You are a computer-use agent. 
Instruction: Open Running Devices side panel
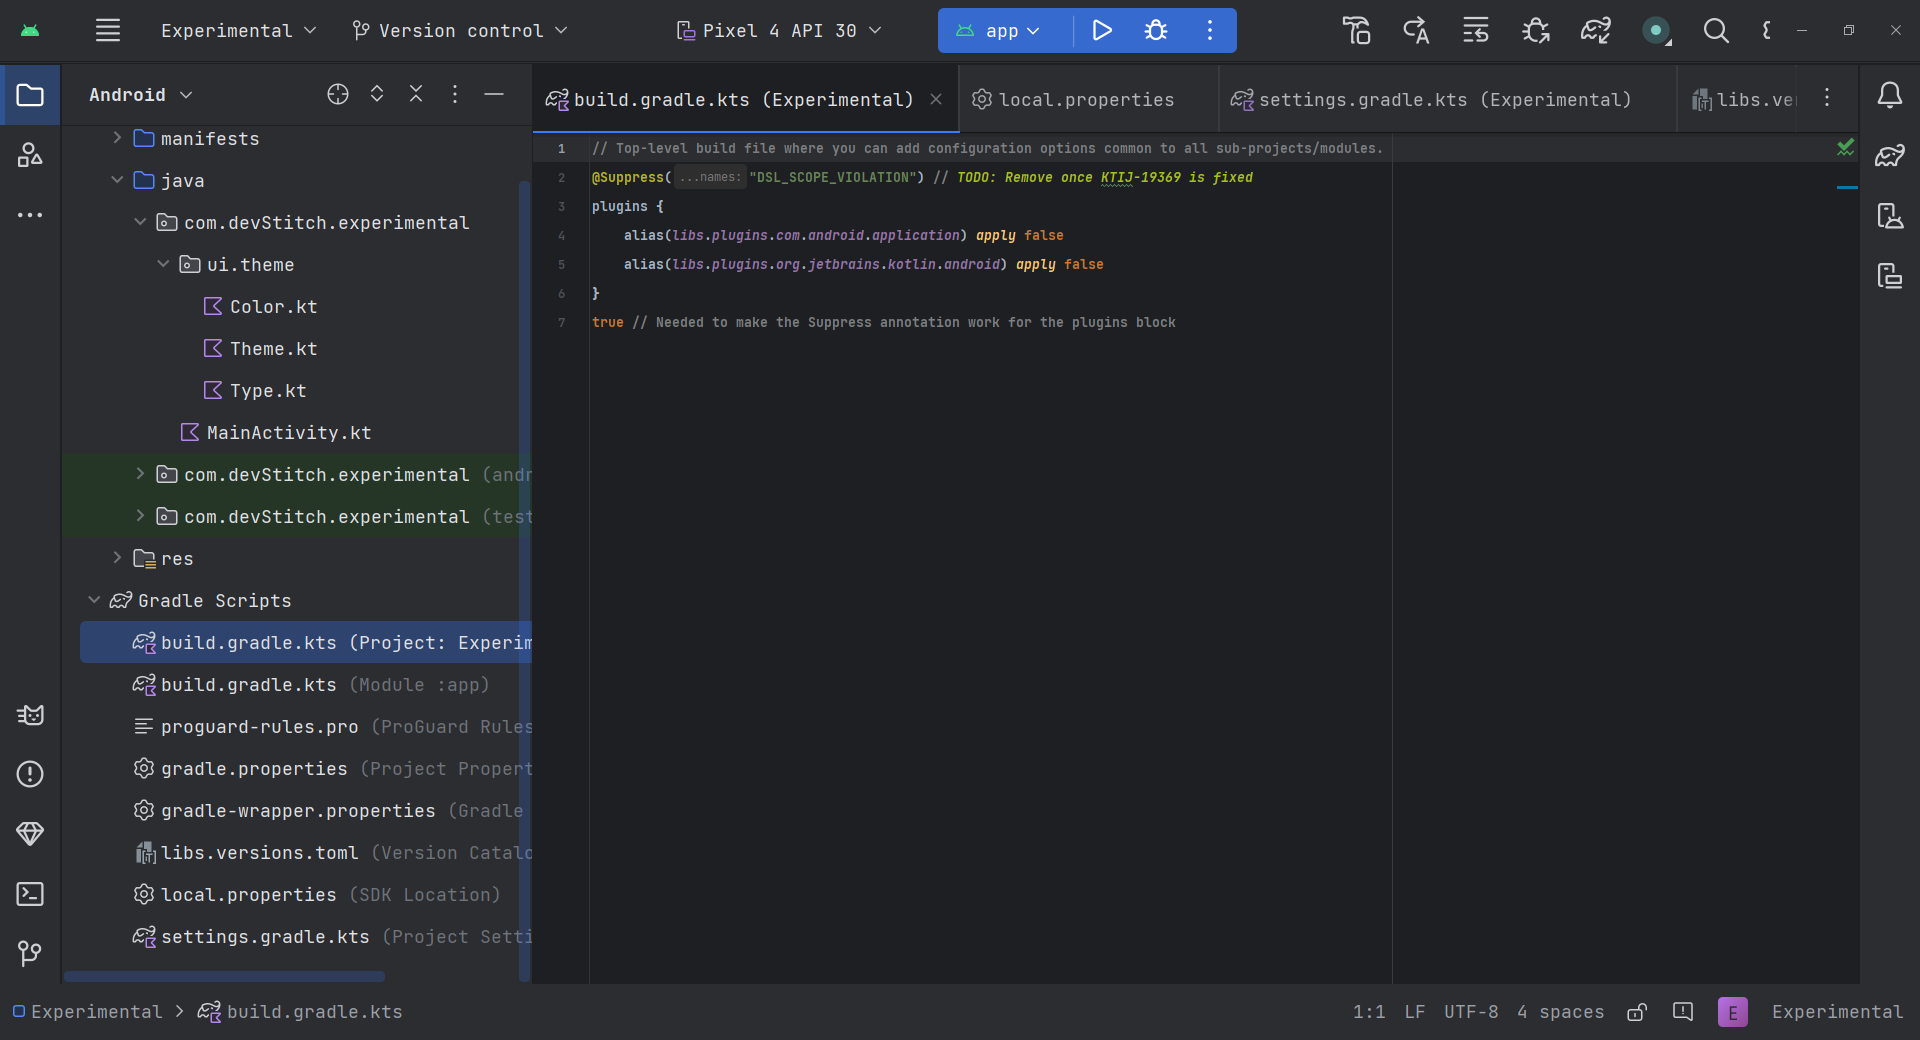pos(1890,215)
